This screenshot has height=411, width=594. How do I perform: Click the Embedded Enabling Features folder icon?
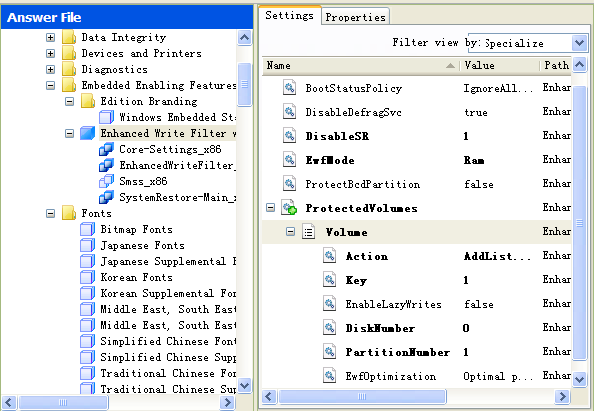pyautogui.click(x=69, y=85)
